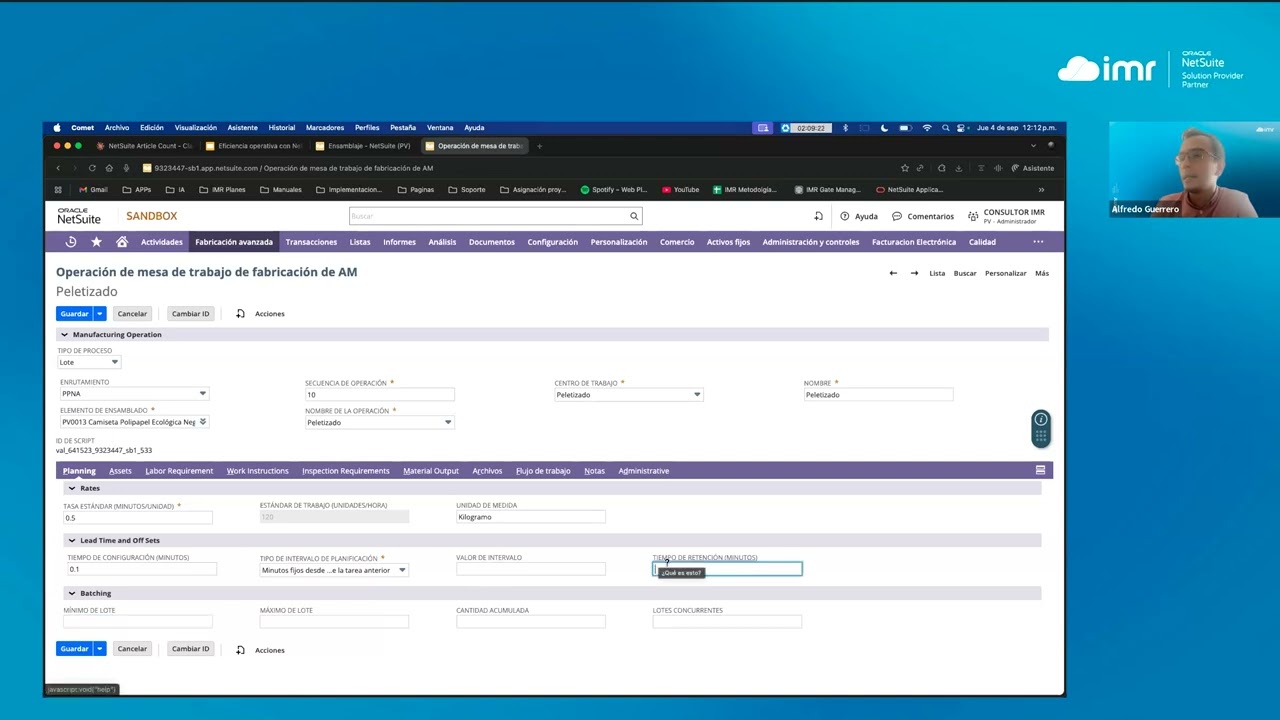Reload the browser page

pyautogui.click(x=92, y=168)
